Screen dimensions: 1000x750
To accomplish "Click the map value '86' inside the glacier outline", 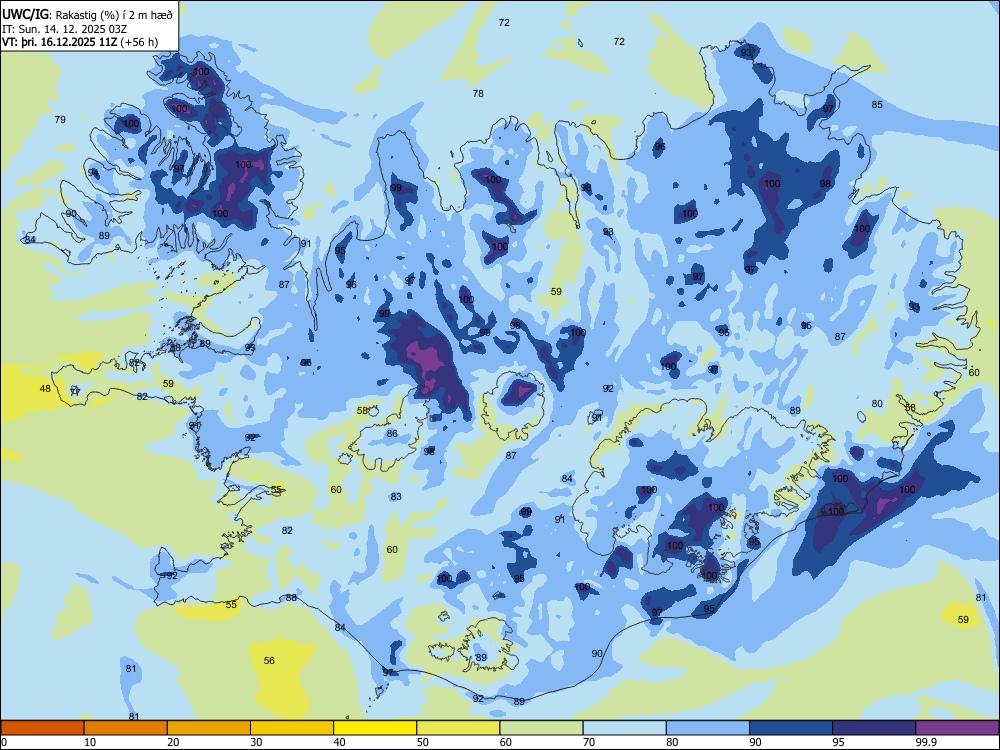I will click(x=392, y=434).
